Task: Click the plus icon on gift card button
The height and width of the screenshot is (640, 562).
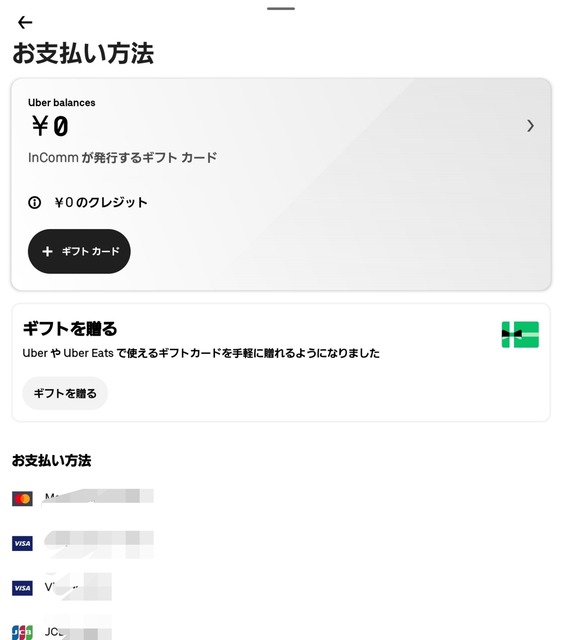Action: click(x=47, y=251)
